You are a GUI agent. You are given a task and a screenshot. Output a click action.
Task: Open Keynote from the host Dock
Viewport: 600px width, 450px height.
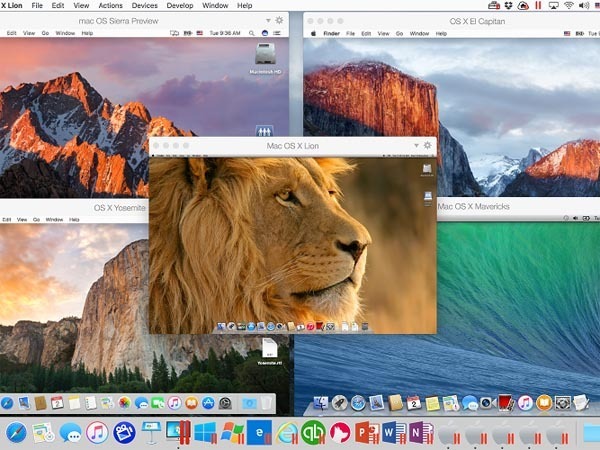coord(151,433)
